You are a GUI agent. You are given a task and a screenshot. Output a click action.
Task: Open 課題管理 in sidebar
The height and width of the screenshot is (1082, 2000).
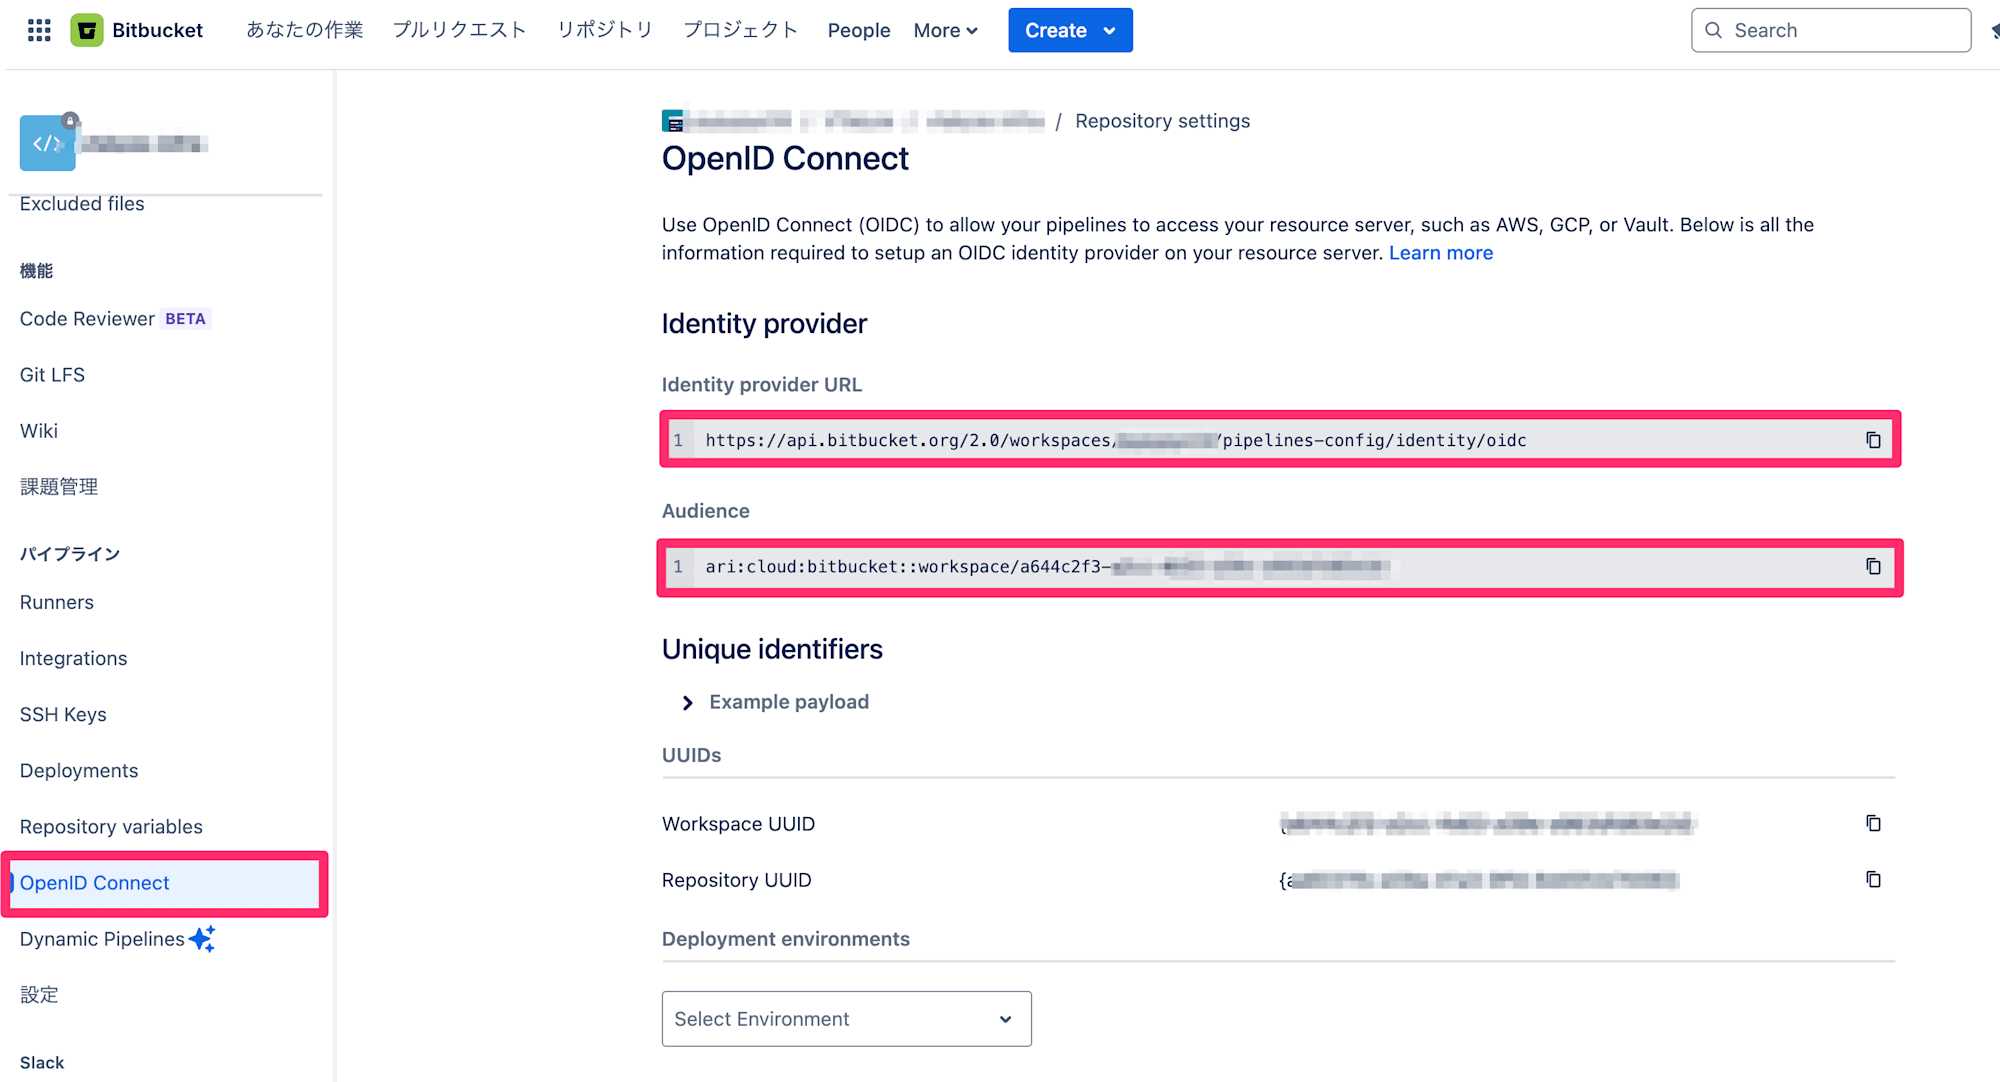[x=59, y=487]
